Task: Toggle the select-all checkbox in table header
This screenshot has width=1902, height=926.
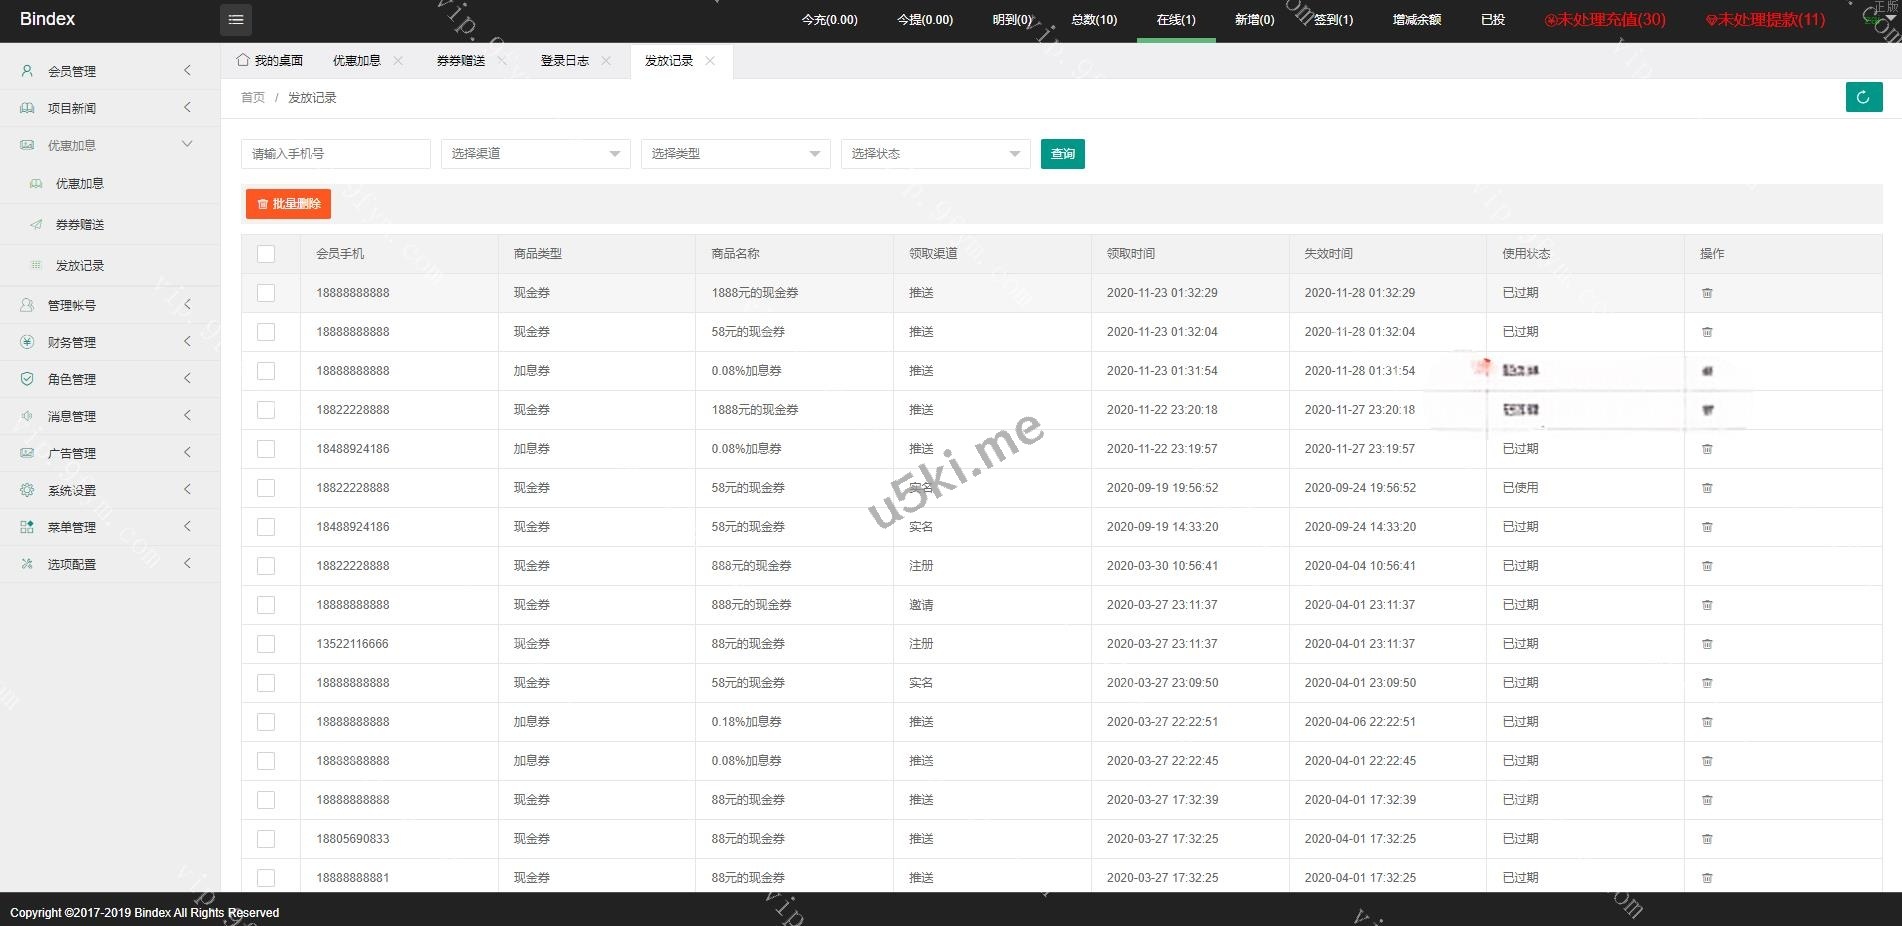Action: 266,254
